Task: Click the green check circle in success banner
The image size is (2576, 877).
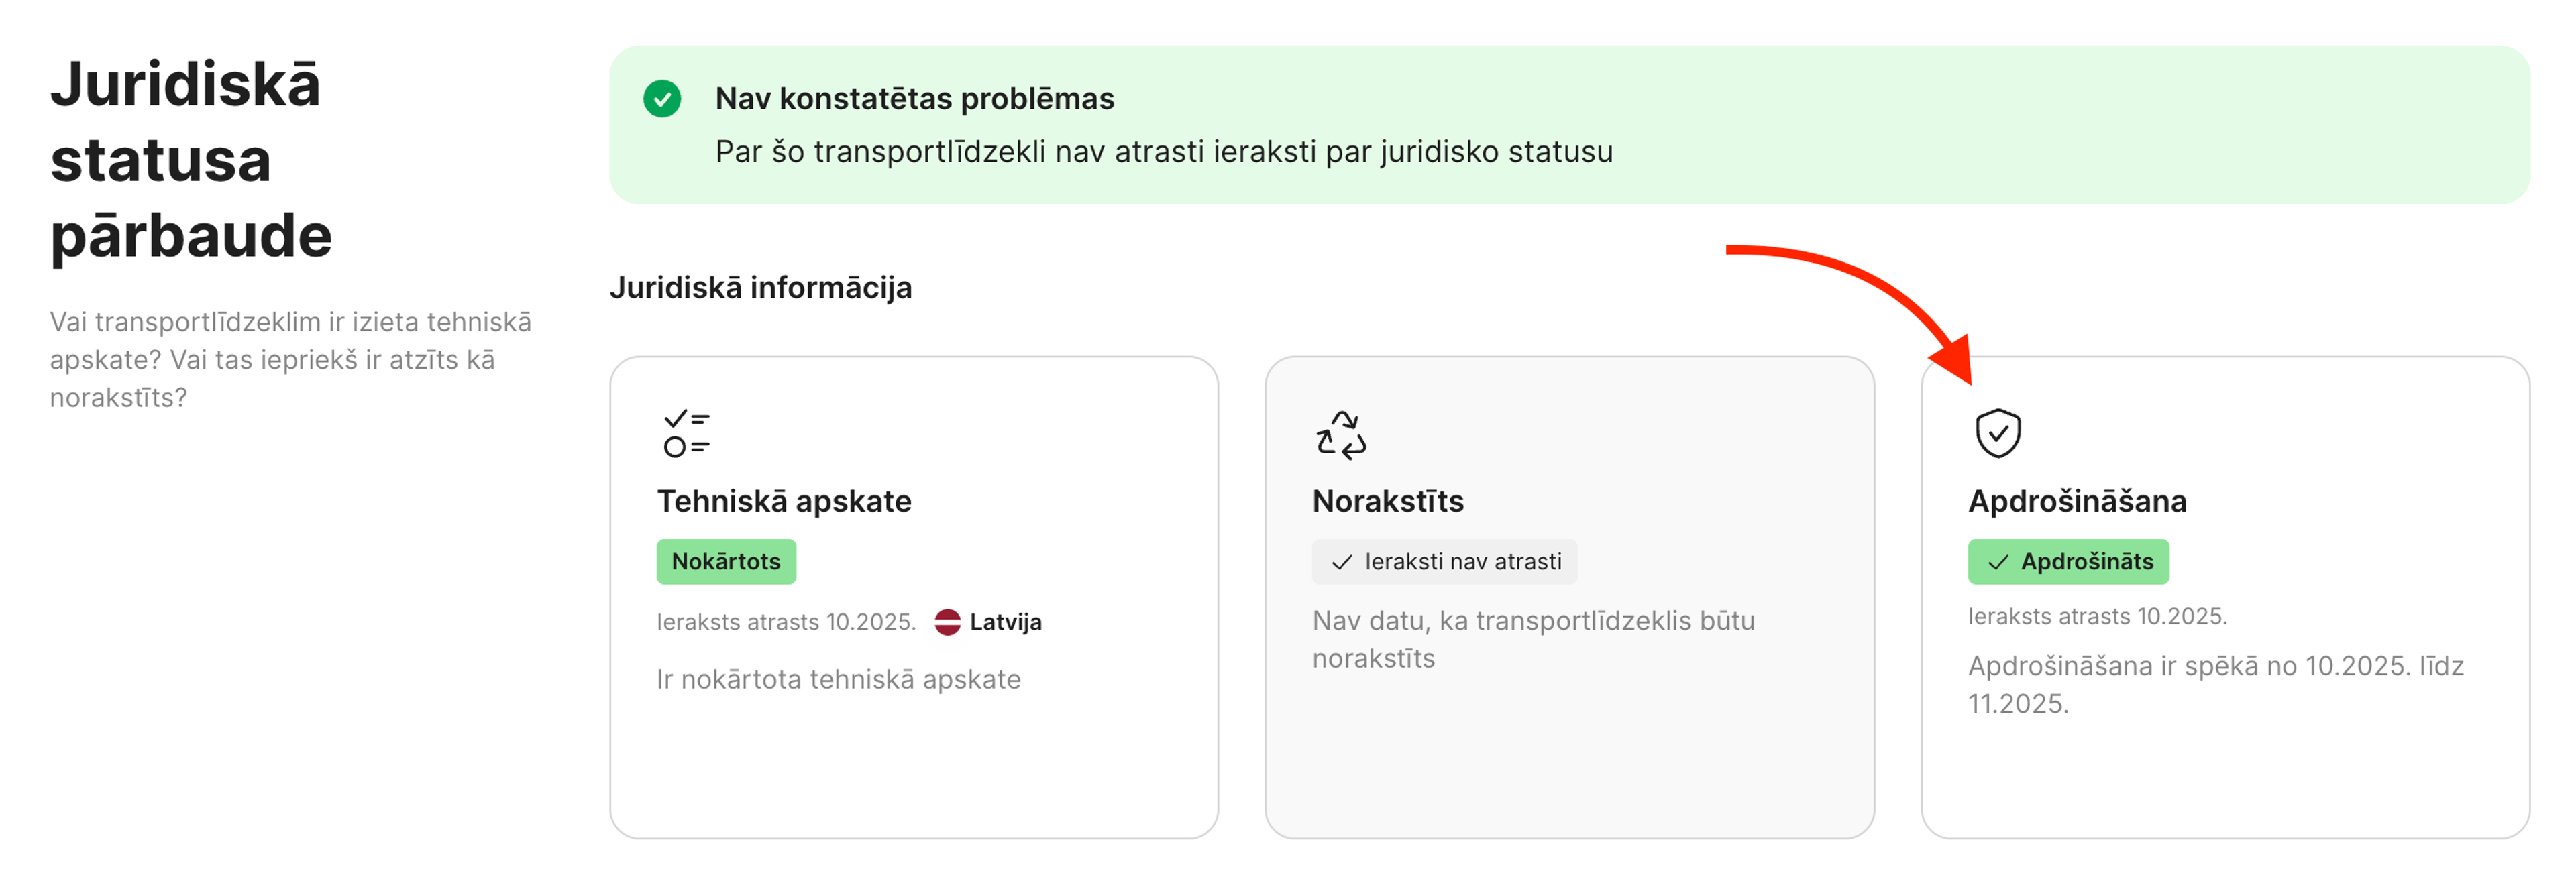Action: pos(662,100)
